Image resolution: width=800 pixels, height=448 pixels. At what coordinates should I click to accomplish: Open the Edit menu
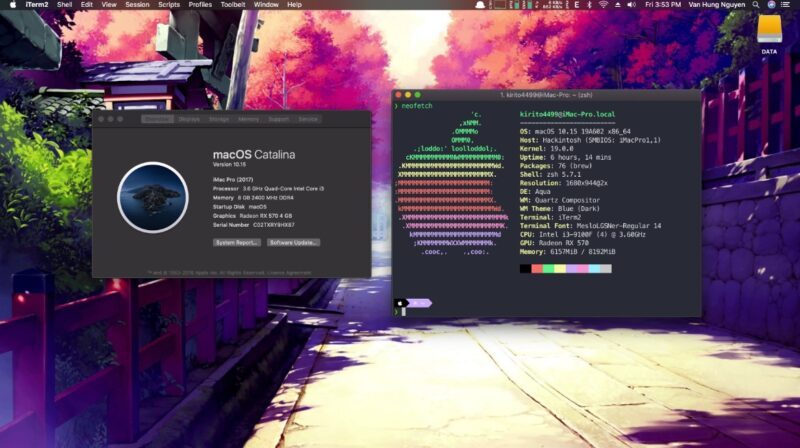tap(87, 5)
